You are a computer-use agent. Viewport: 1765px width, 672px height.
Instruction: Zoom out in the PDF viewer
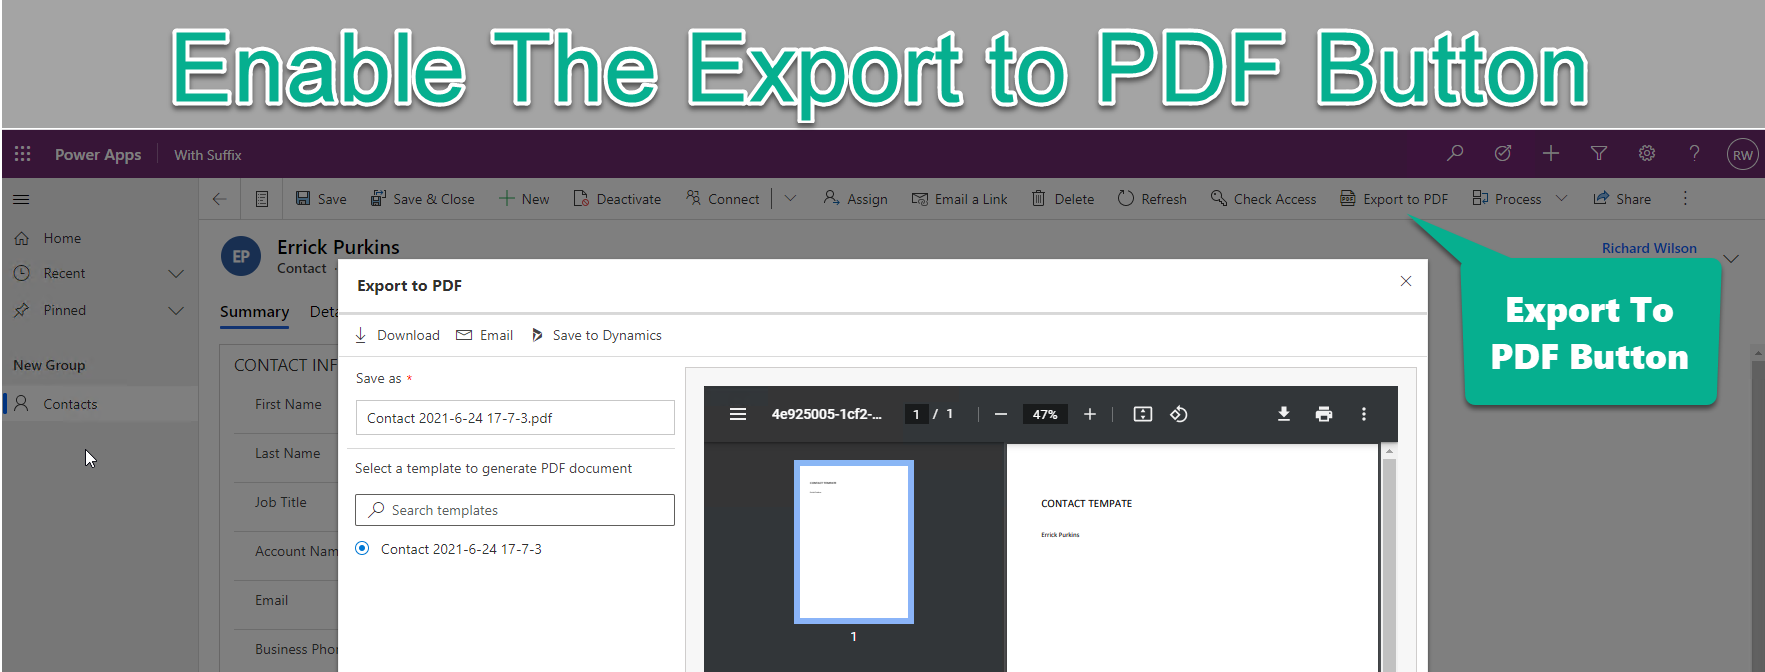click(1000, 414)
